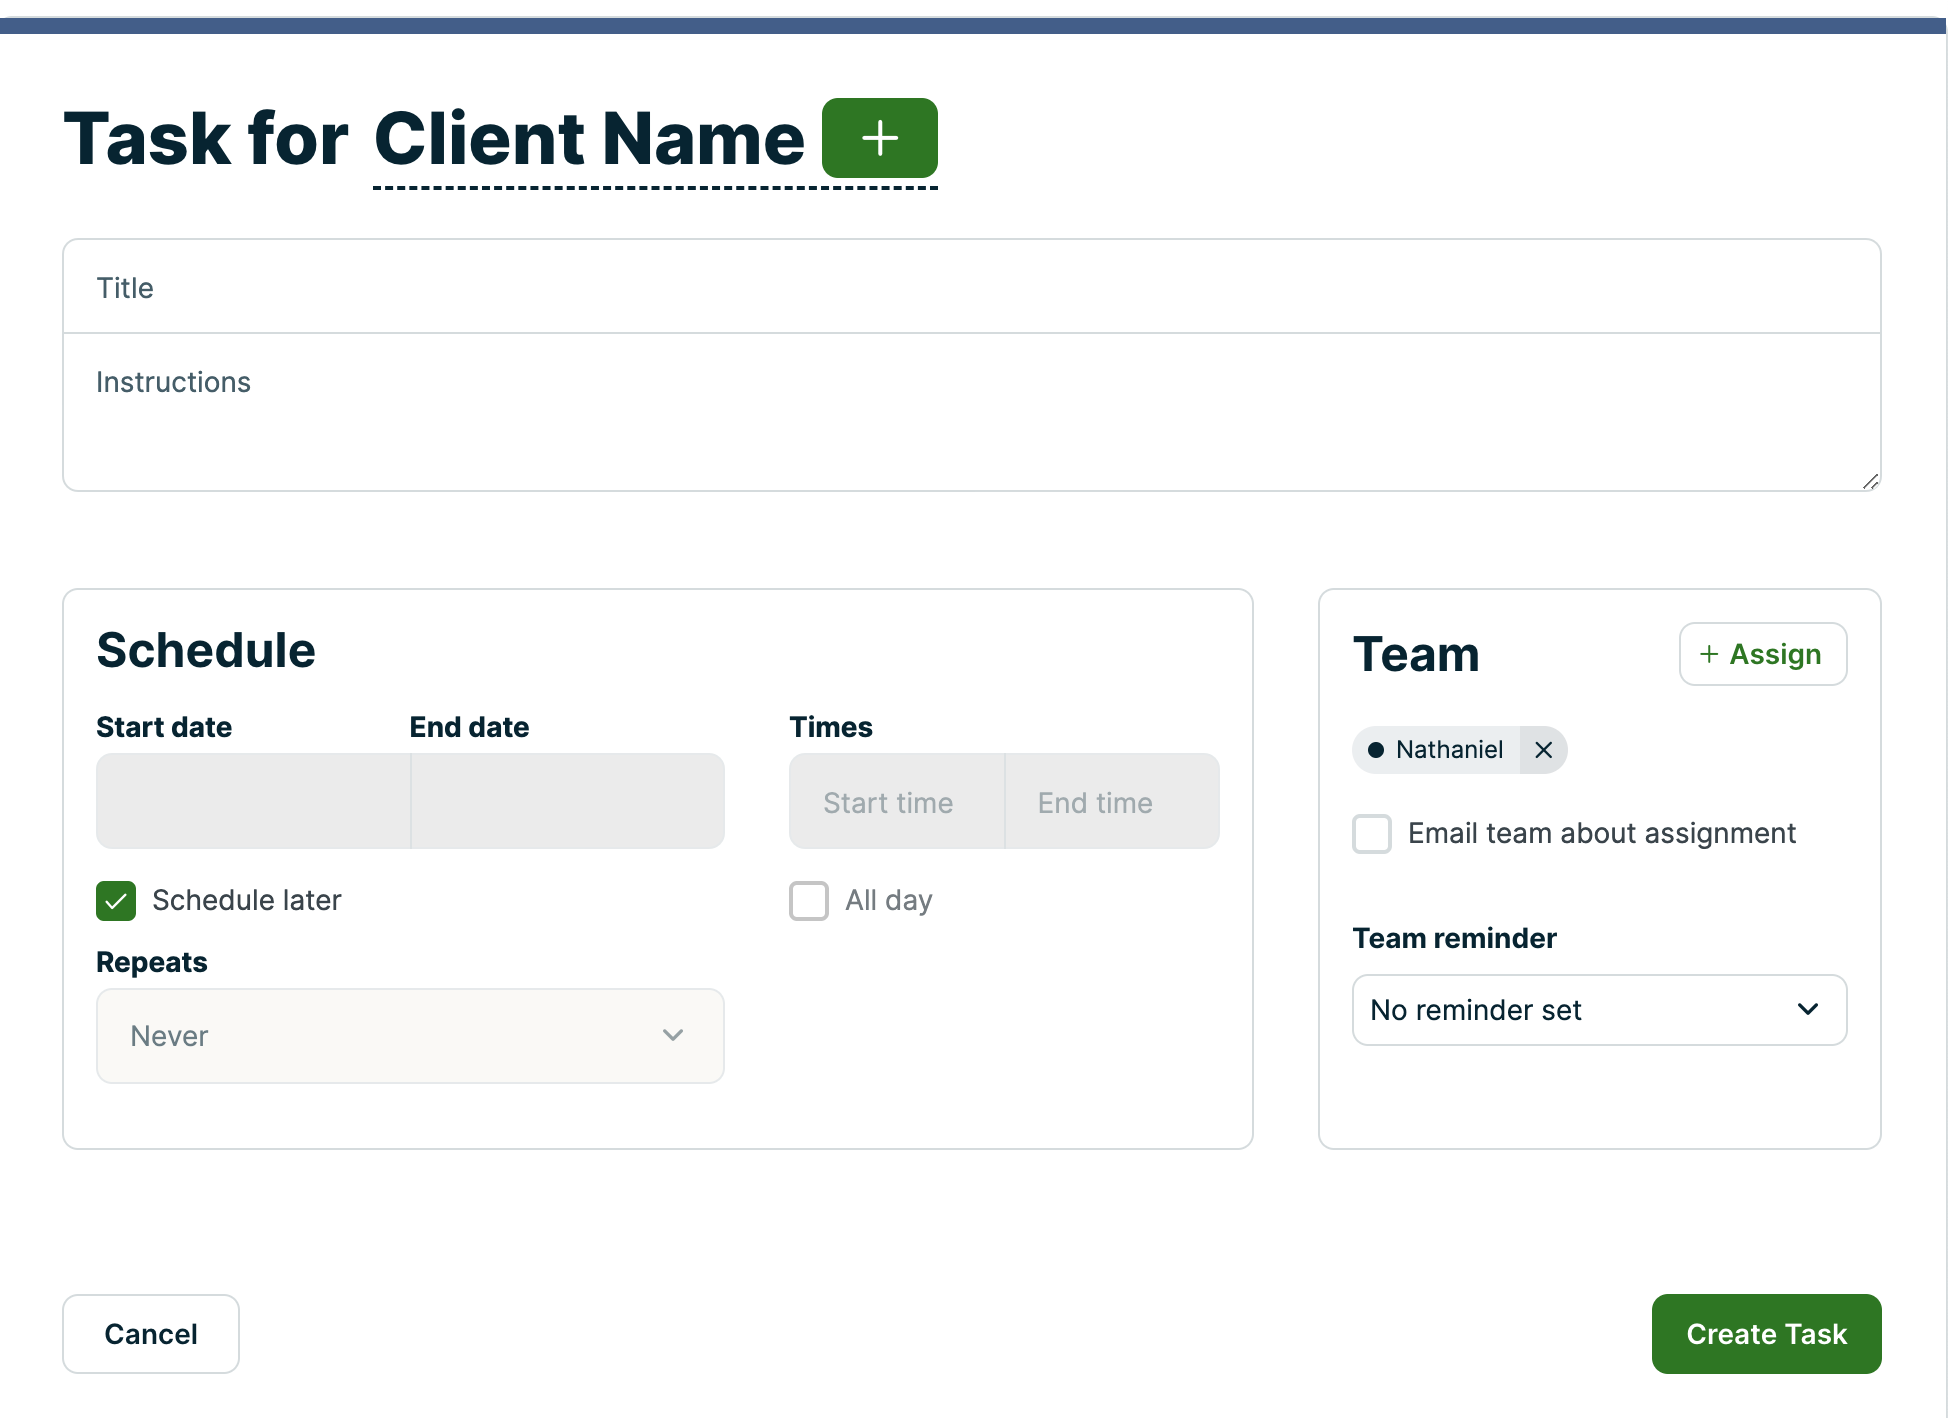Viewport: 1948px width, 1418px height.
Task: Remove Nathaniel using the X icon
Action: pyautogui.click(x=1543, y=750)
